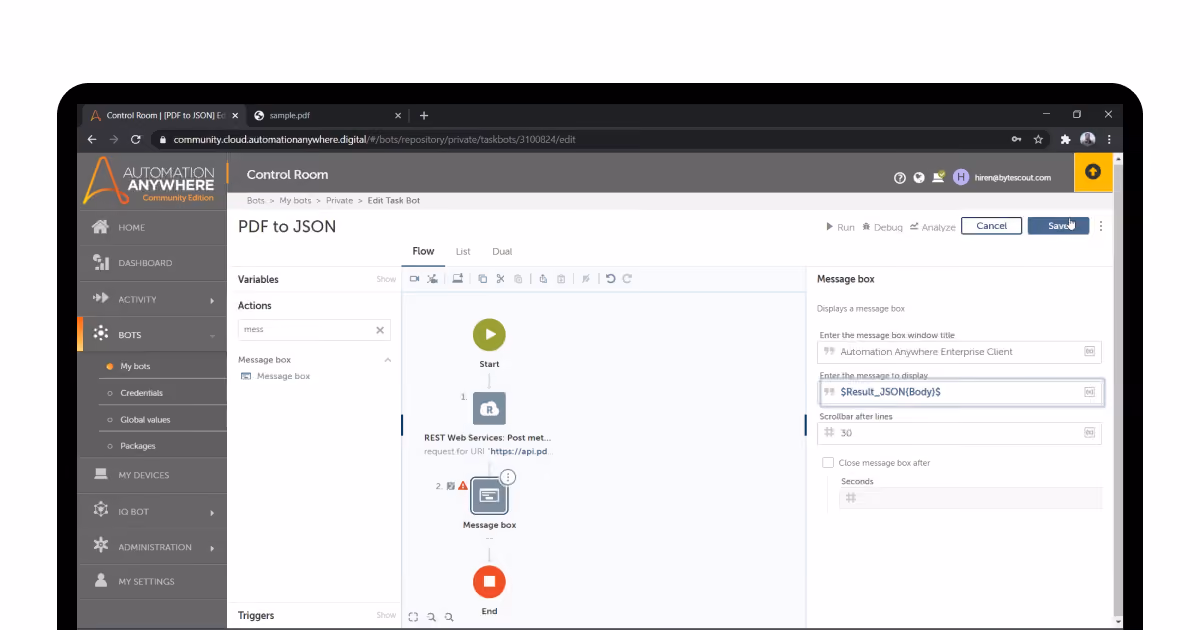The width and height of the screenshot is (1200, 630).
Task: Expand the Activity sidebar menu
Action: pyautogui.click(x=212, y=300)
